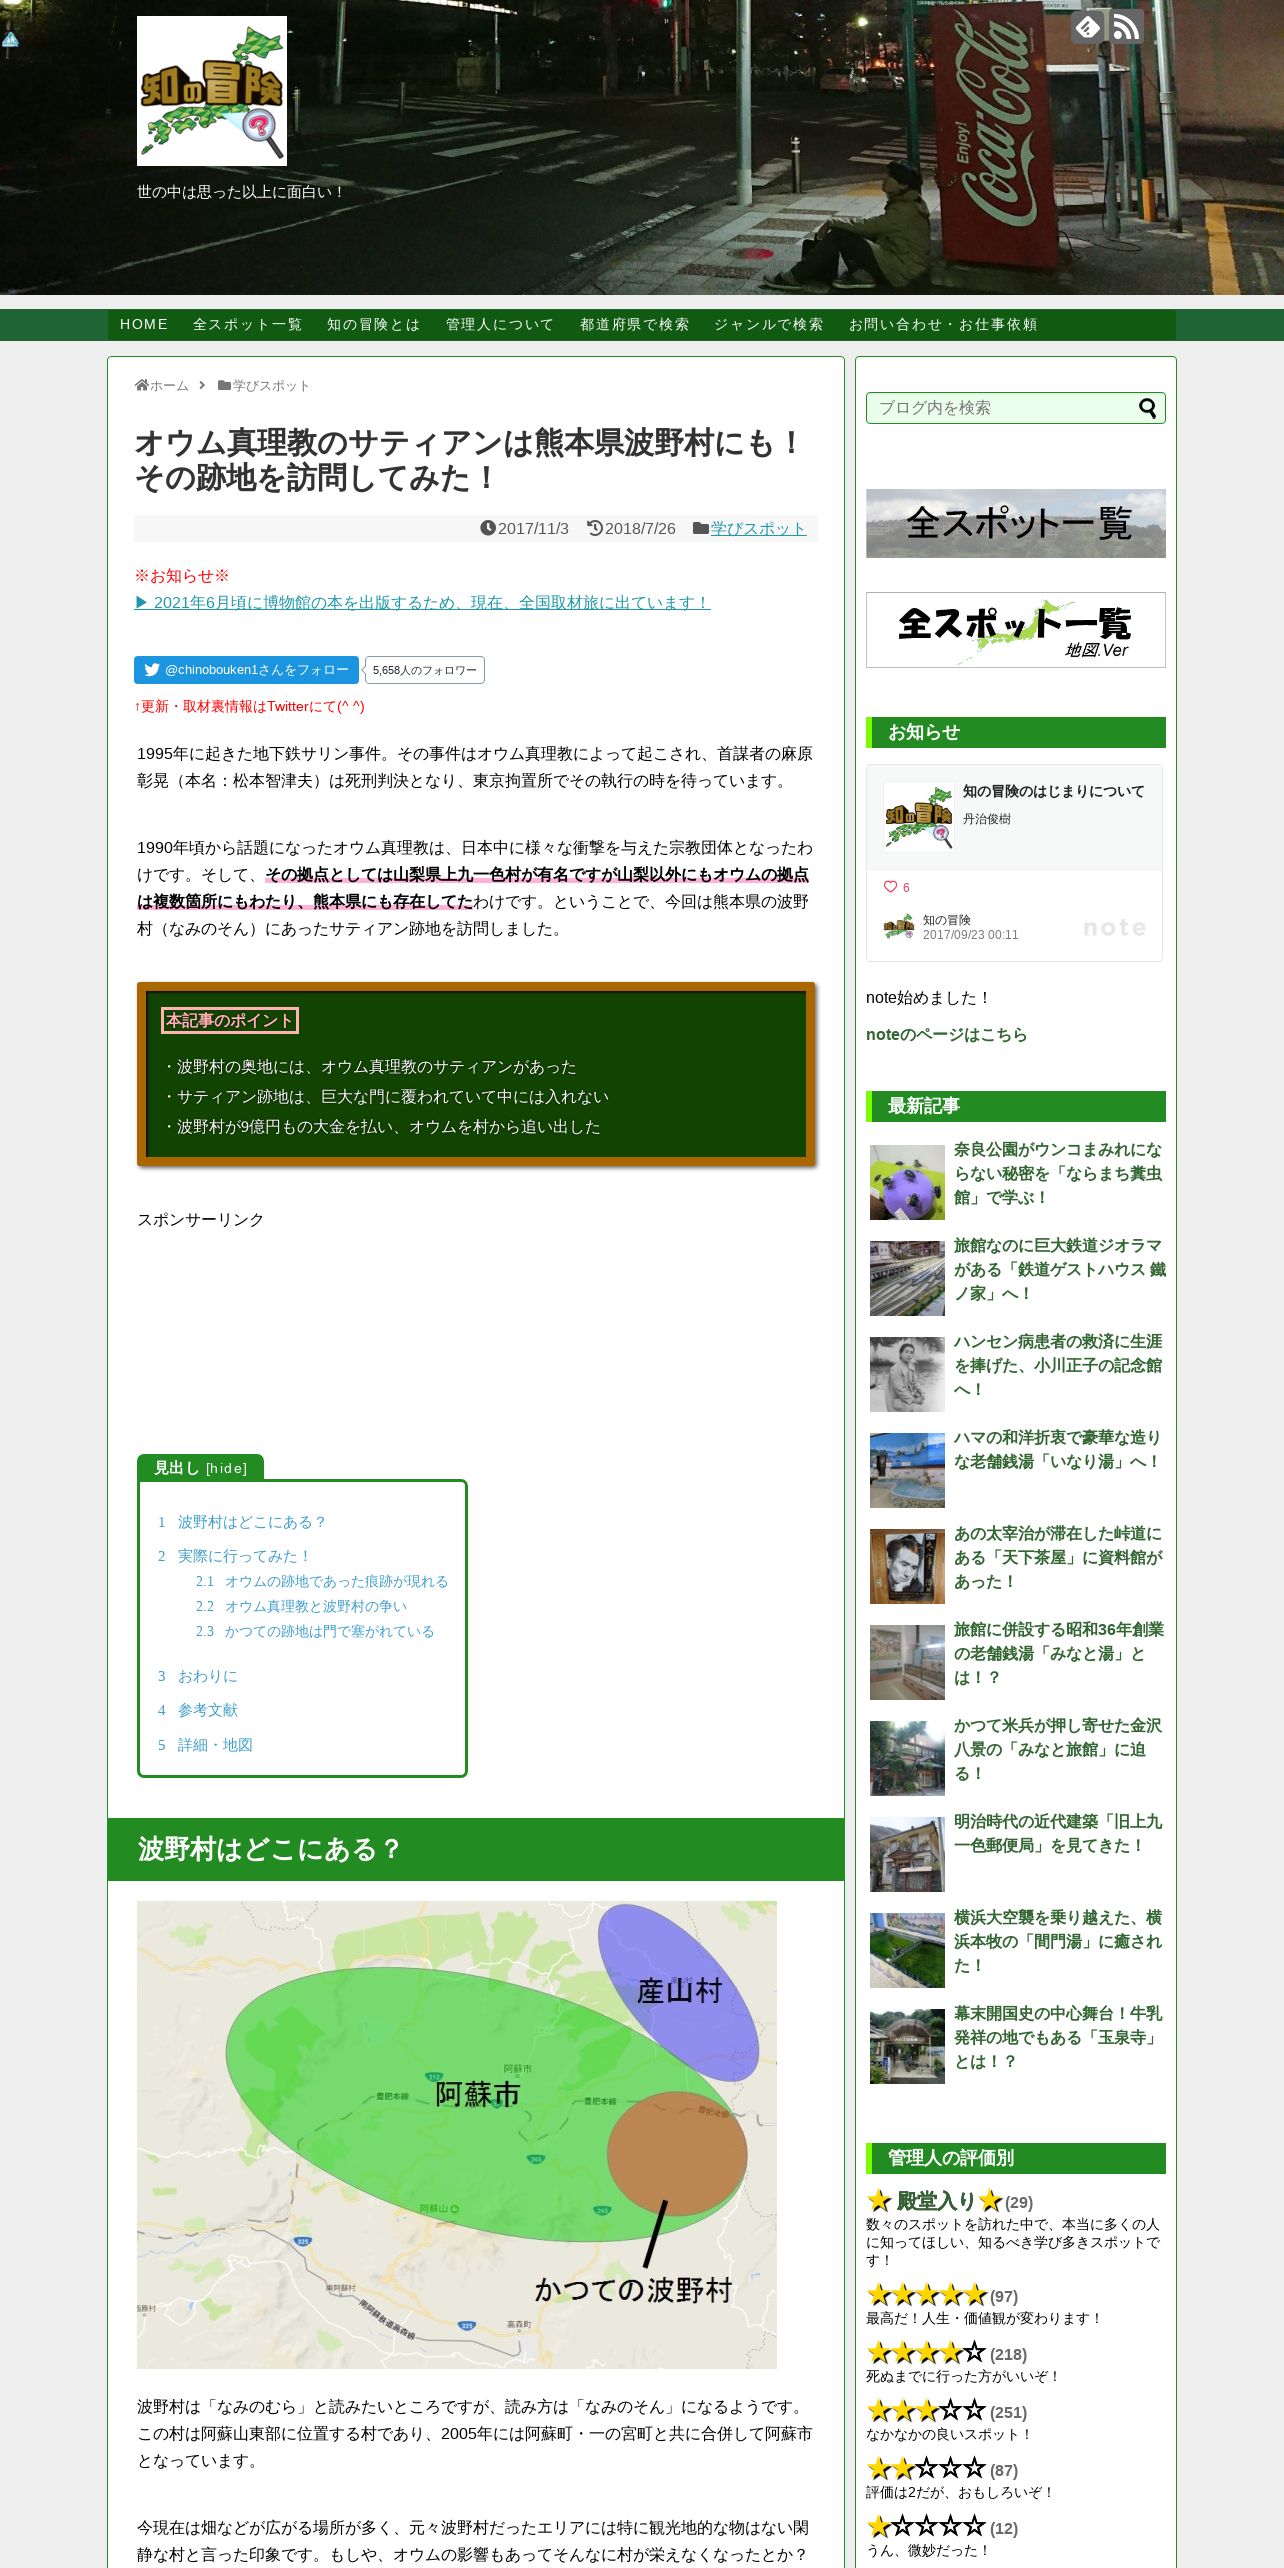Viewport: 1284px width, 2568px height.
Task: Open ジャンルで検索 menu item
Action: [x=768, y=325]
